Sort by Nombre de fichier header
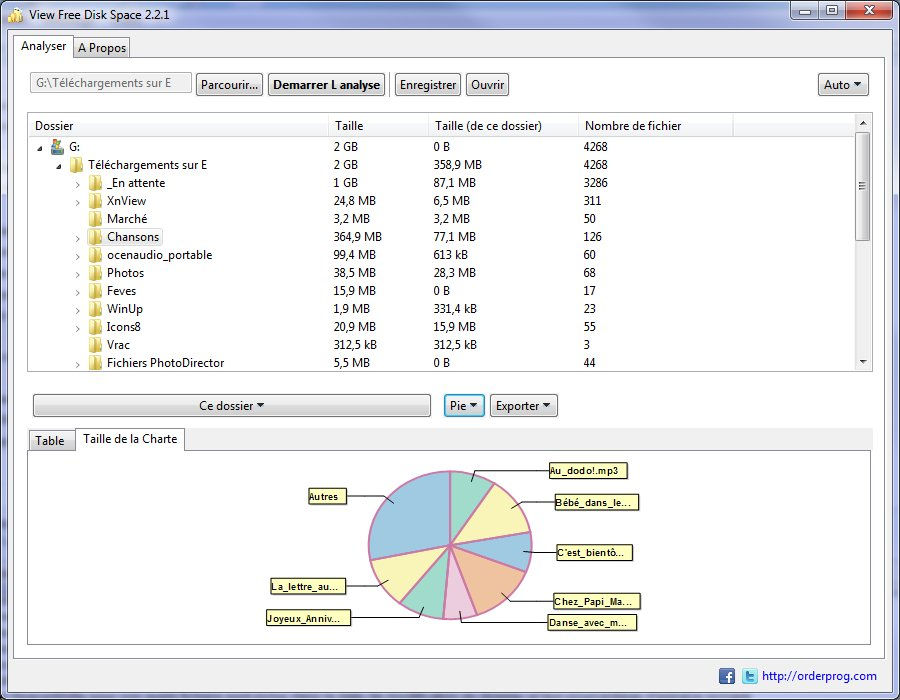Screen dimensions: 900x700 655,126
